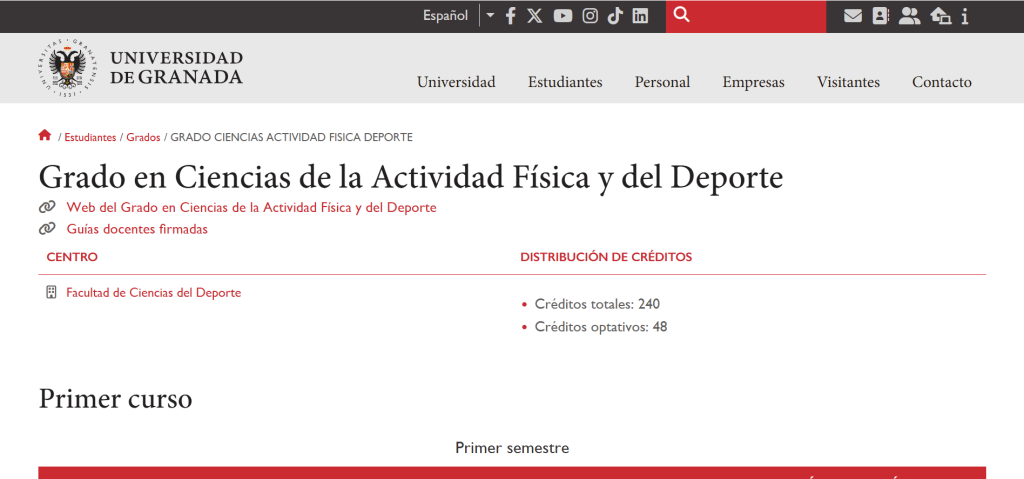Go to home via red house breadcrumb icon
Screen dimensions: 1024x479
tap(44, 135)
